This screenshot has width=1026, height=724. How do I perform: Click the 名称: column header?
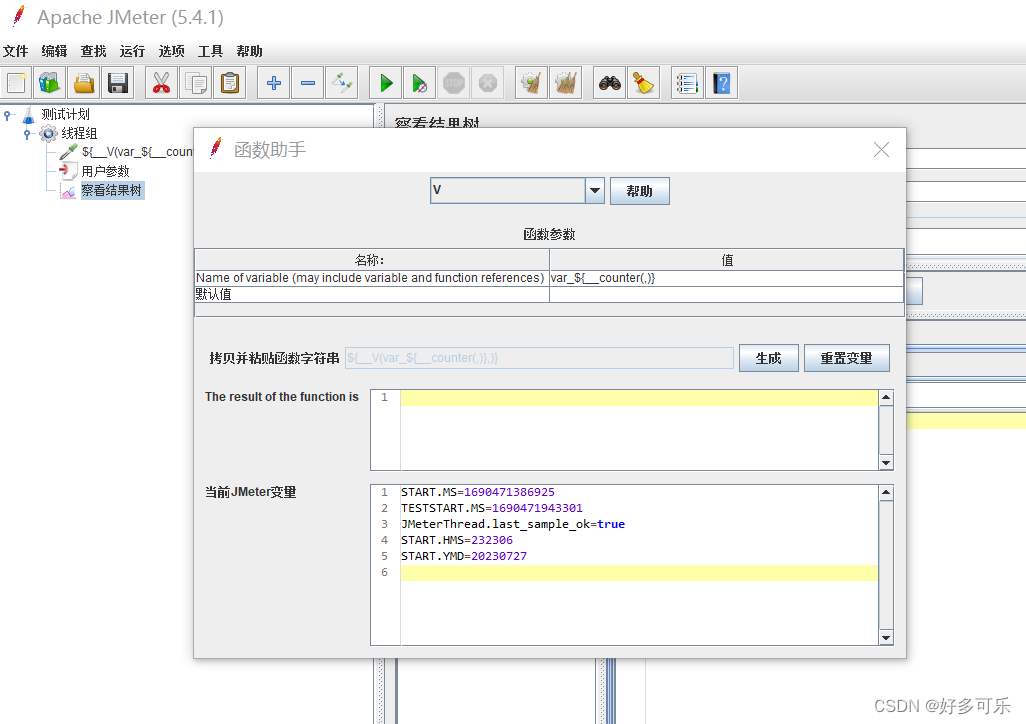point(372,260)
